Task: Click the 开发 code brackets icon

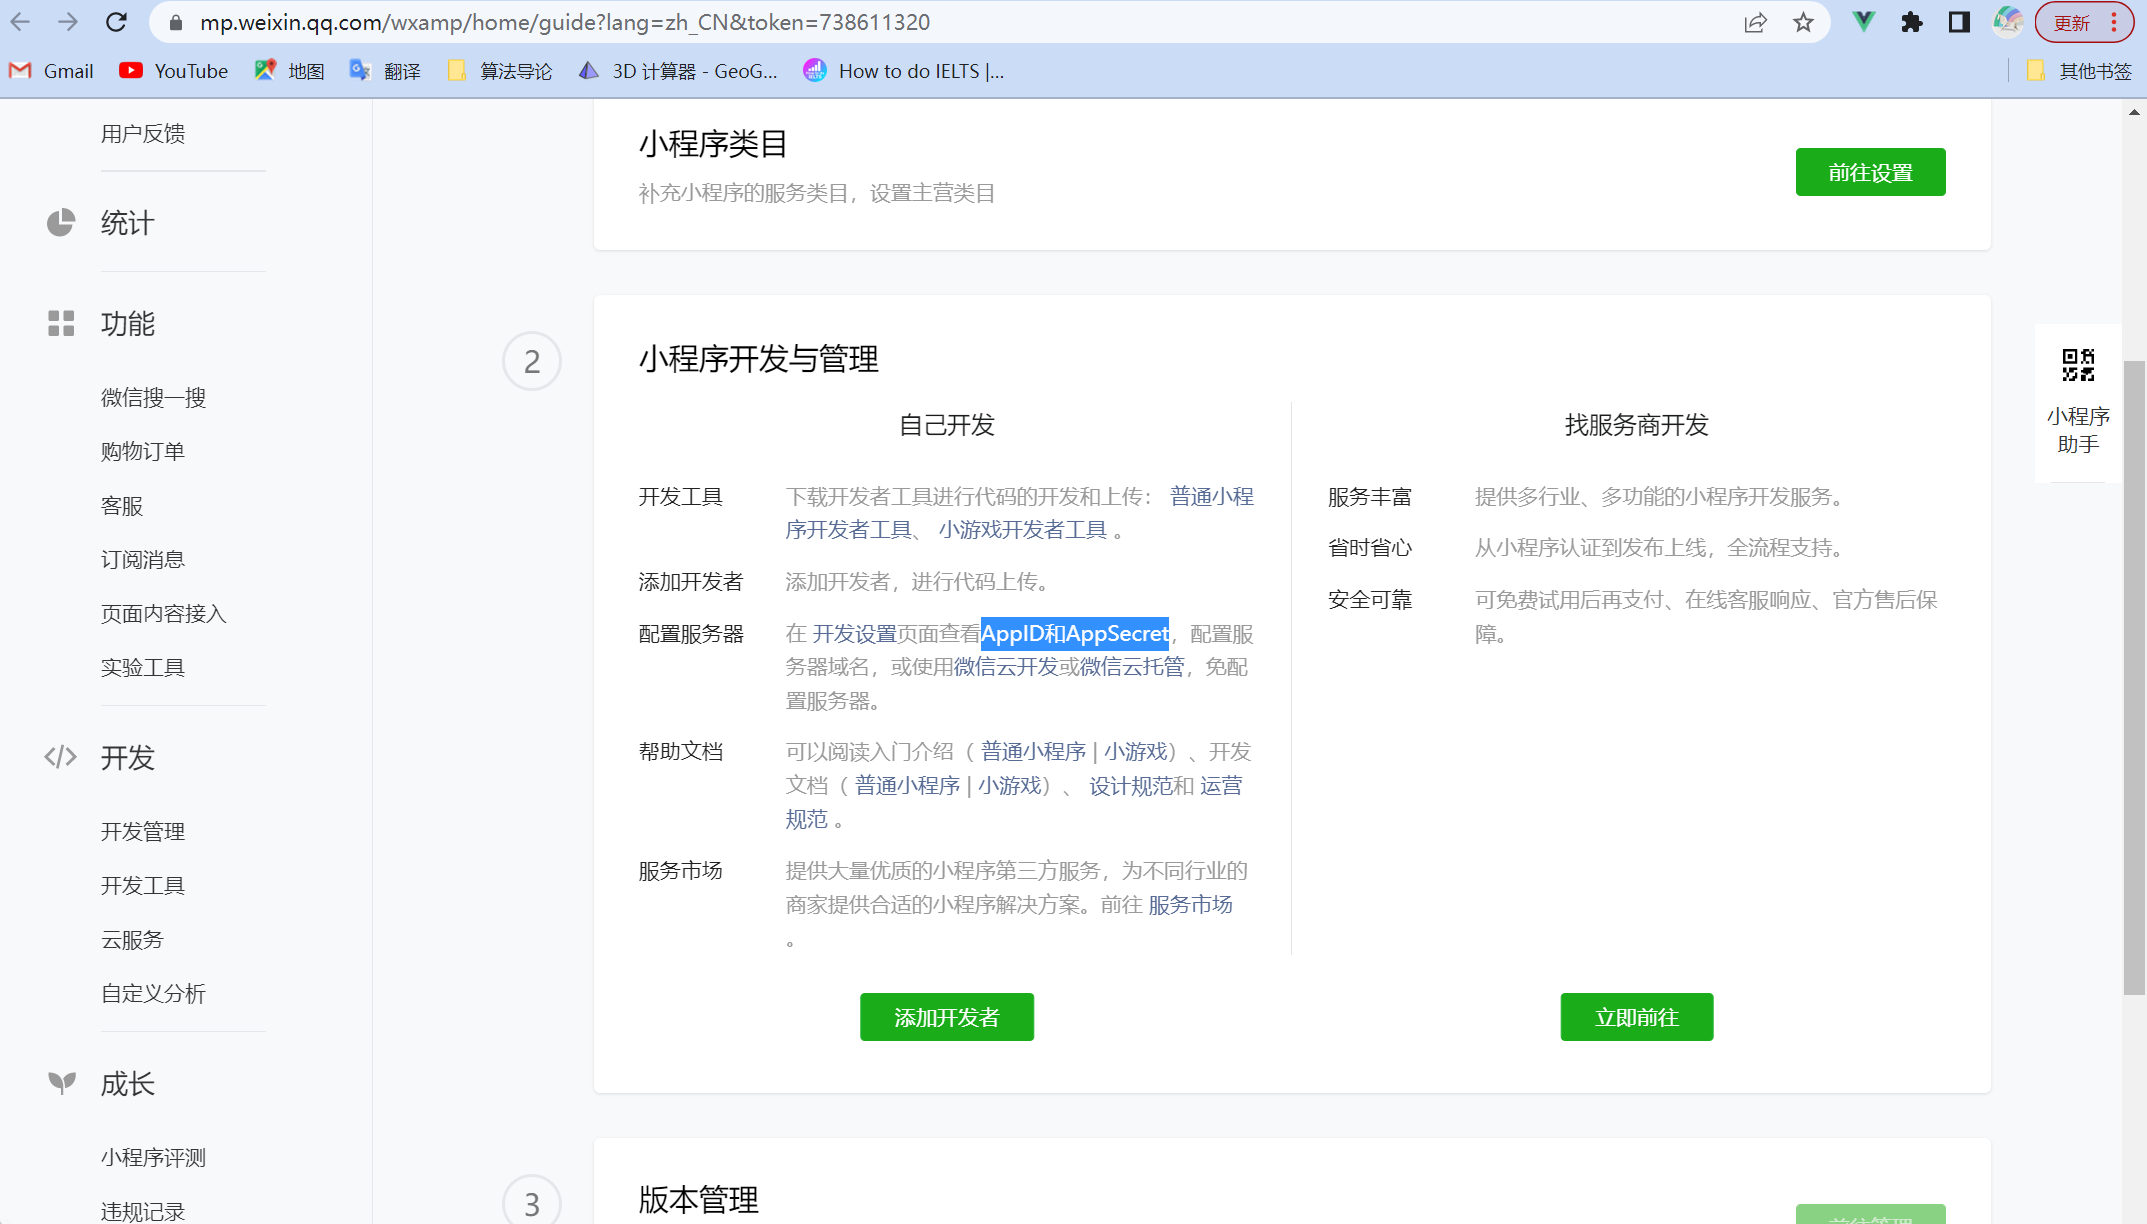Action: click(61, 757)
